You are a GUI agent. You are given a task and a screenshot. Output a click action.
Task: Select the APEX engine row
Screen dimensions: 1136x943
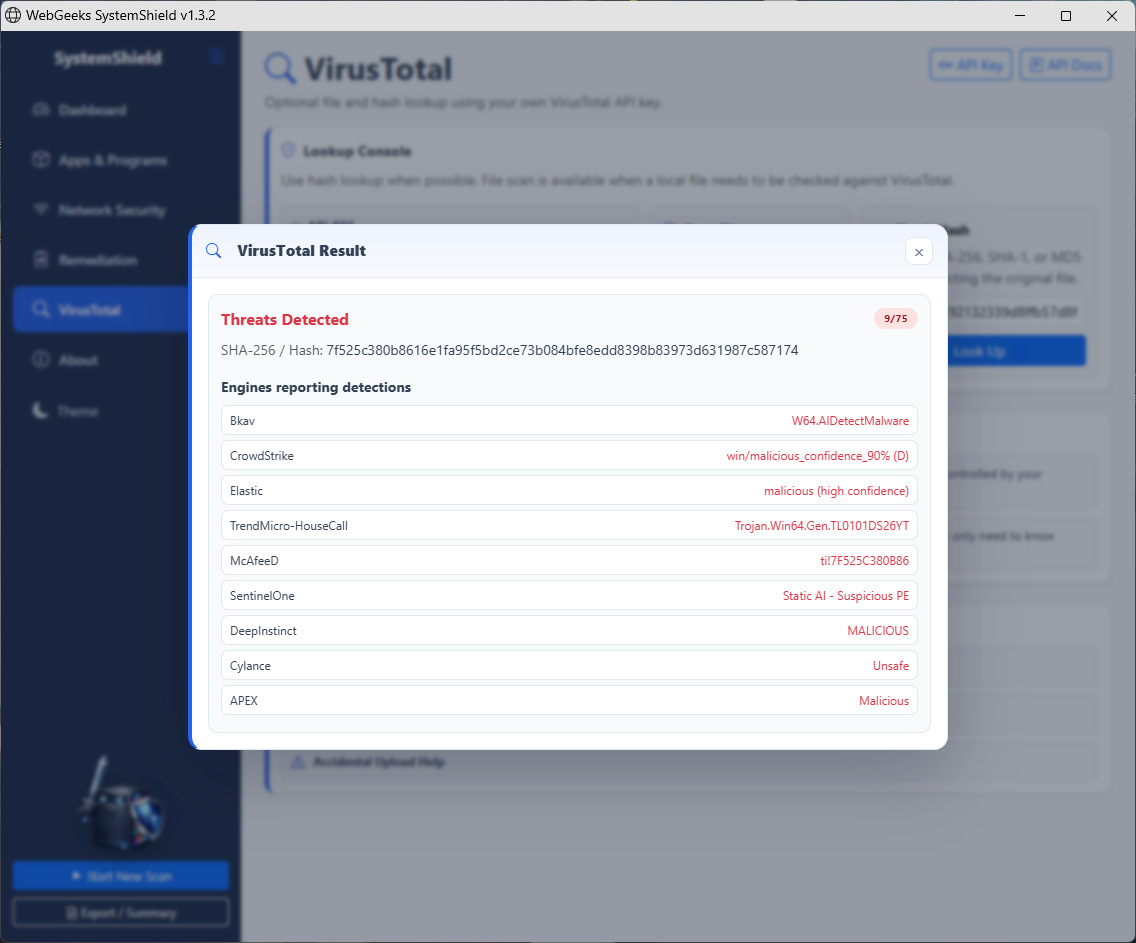click(x=569, y=700)
